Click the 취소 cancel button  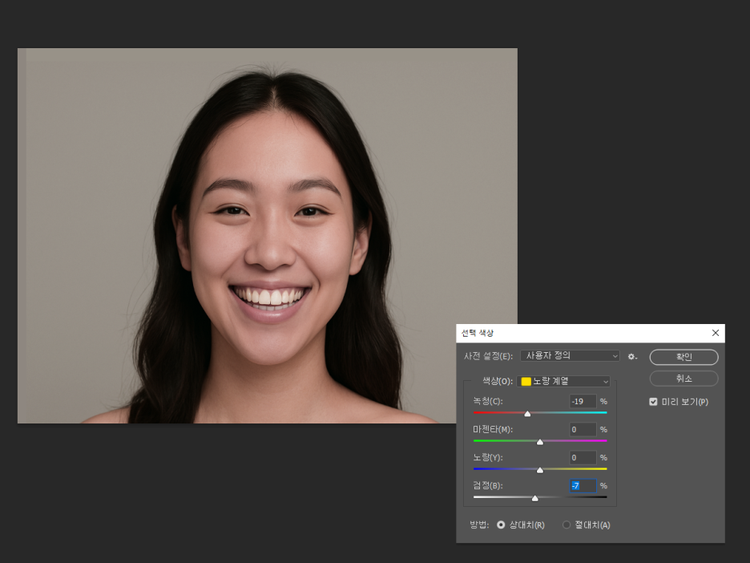(684, 379)
